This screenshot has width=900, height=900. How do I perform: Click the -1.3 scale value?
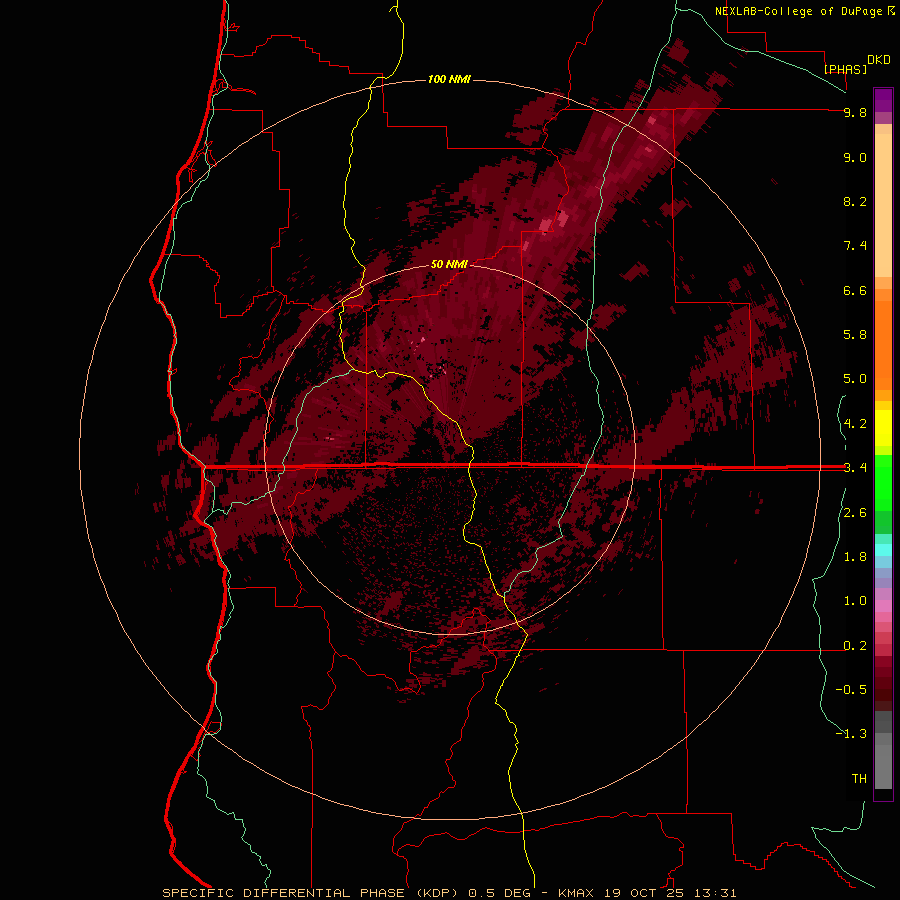(x=851, y=734)
